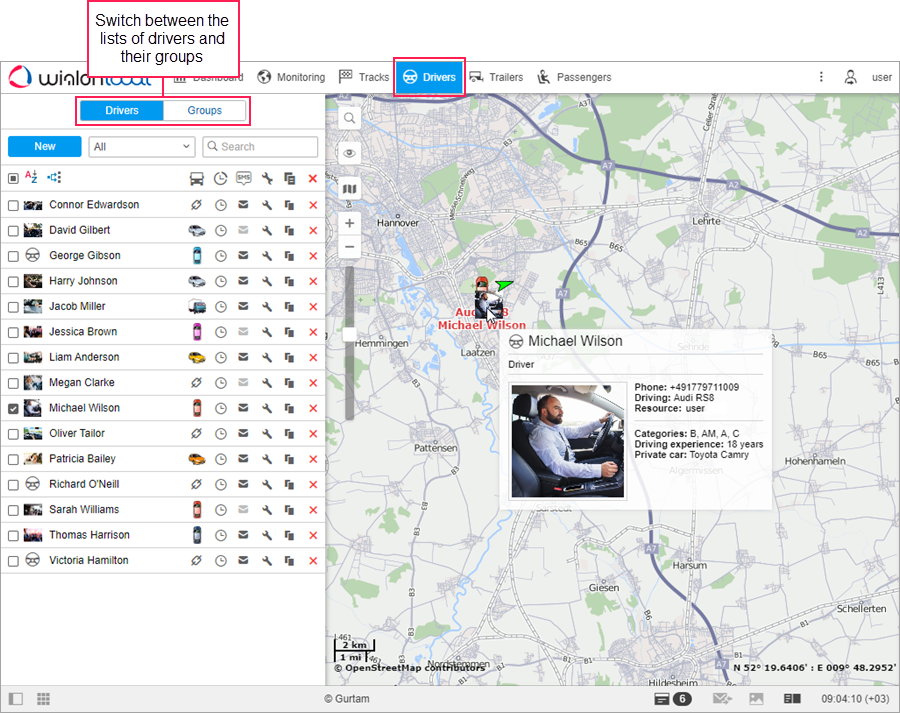This screenshot has height=713, width=900.
Task: Click Jessica Brown's bound unit icon
Action: 197,332
